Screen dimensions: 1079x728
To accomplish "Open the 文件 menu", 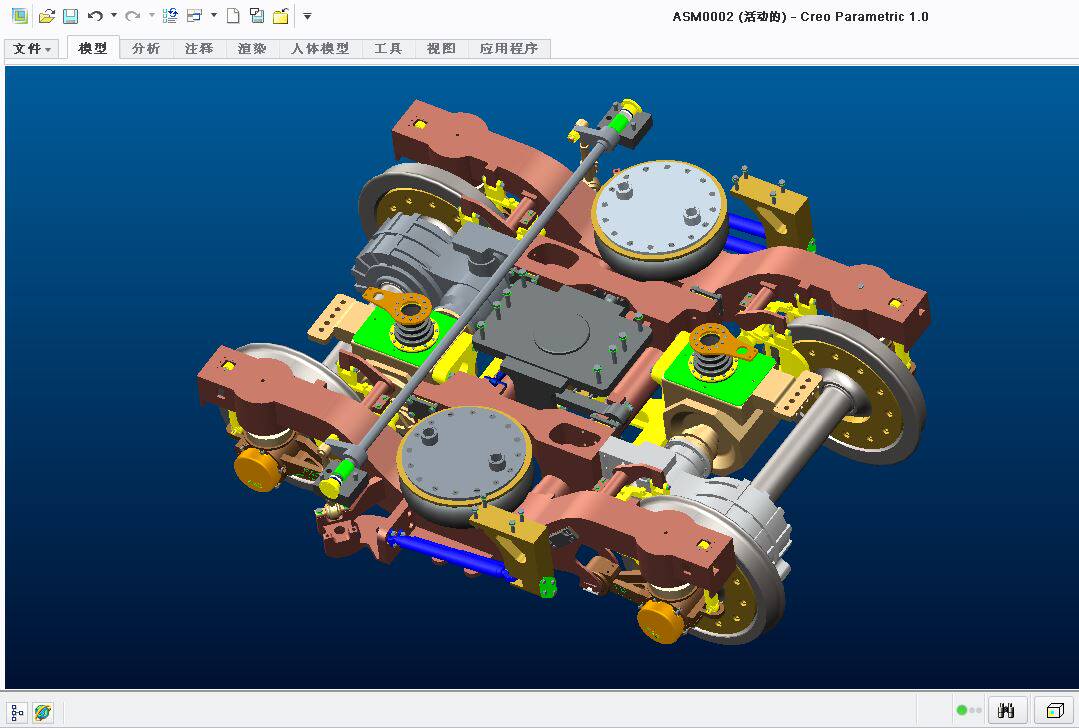I will [x=32, y=49].
